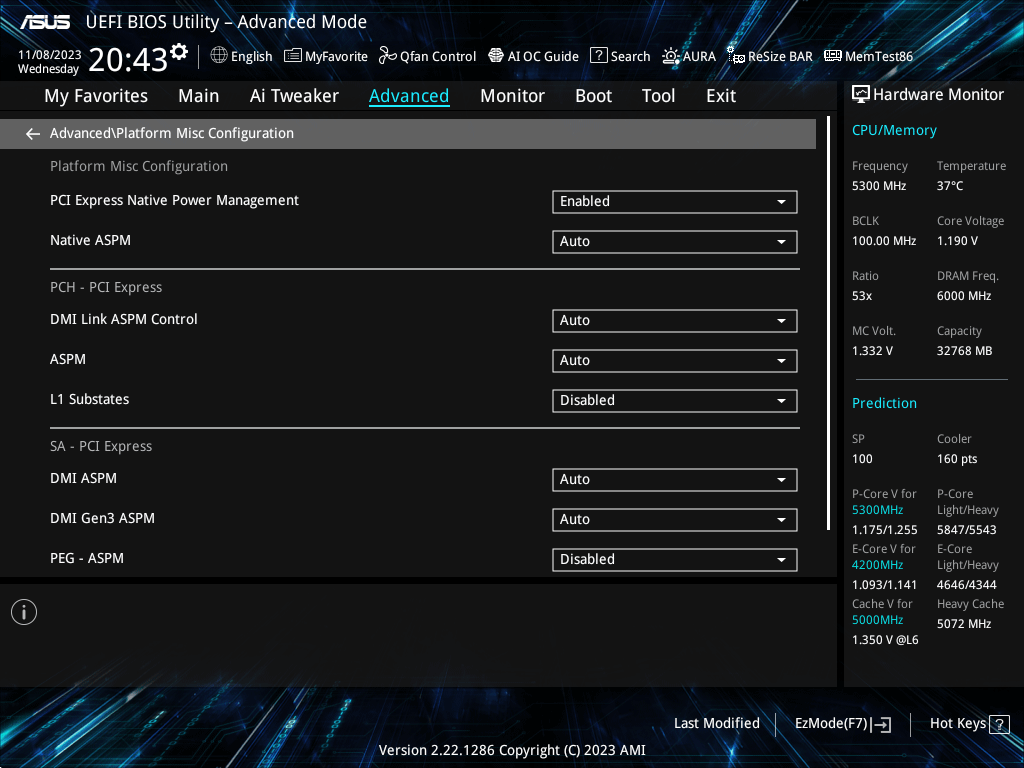Click the 4200MHz E-Core link text
This screenshot has width=1024, height=768.
click(x=877, y=565)
